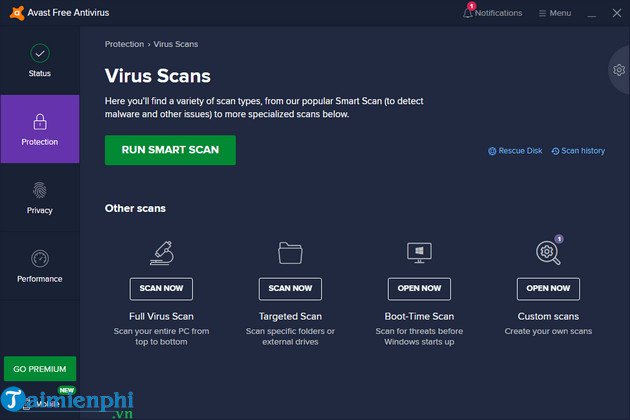Open the settings gear icon
The image size is (630, 420).
[619, 70]
